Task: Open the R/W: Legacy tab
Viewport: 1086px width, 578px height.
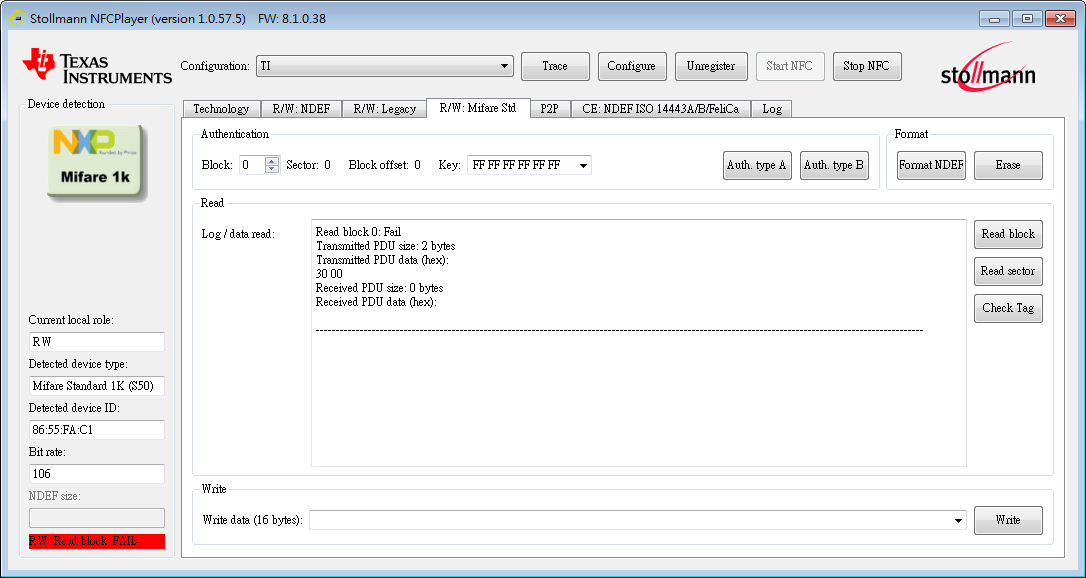Action: [384, 109]
